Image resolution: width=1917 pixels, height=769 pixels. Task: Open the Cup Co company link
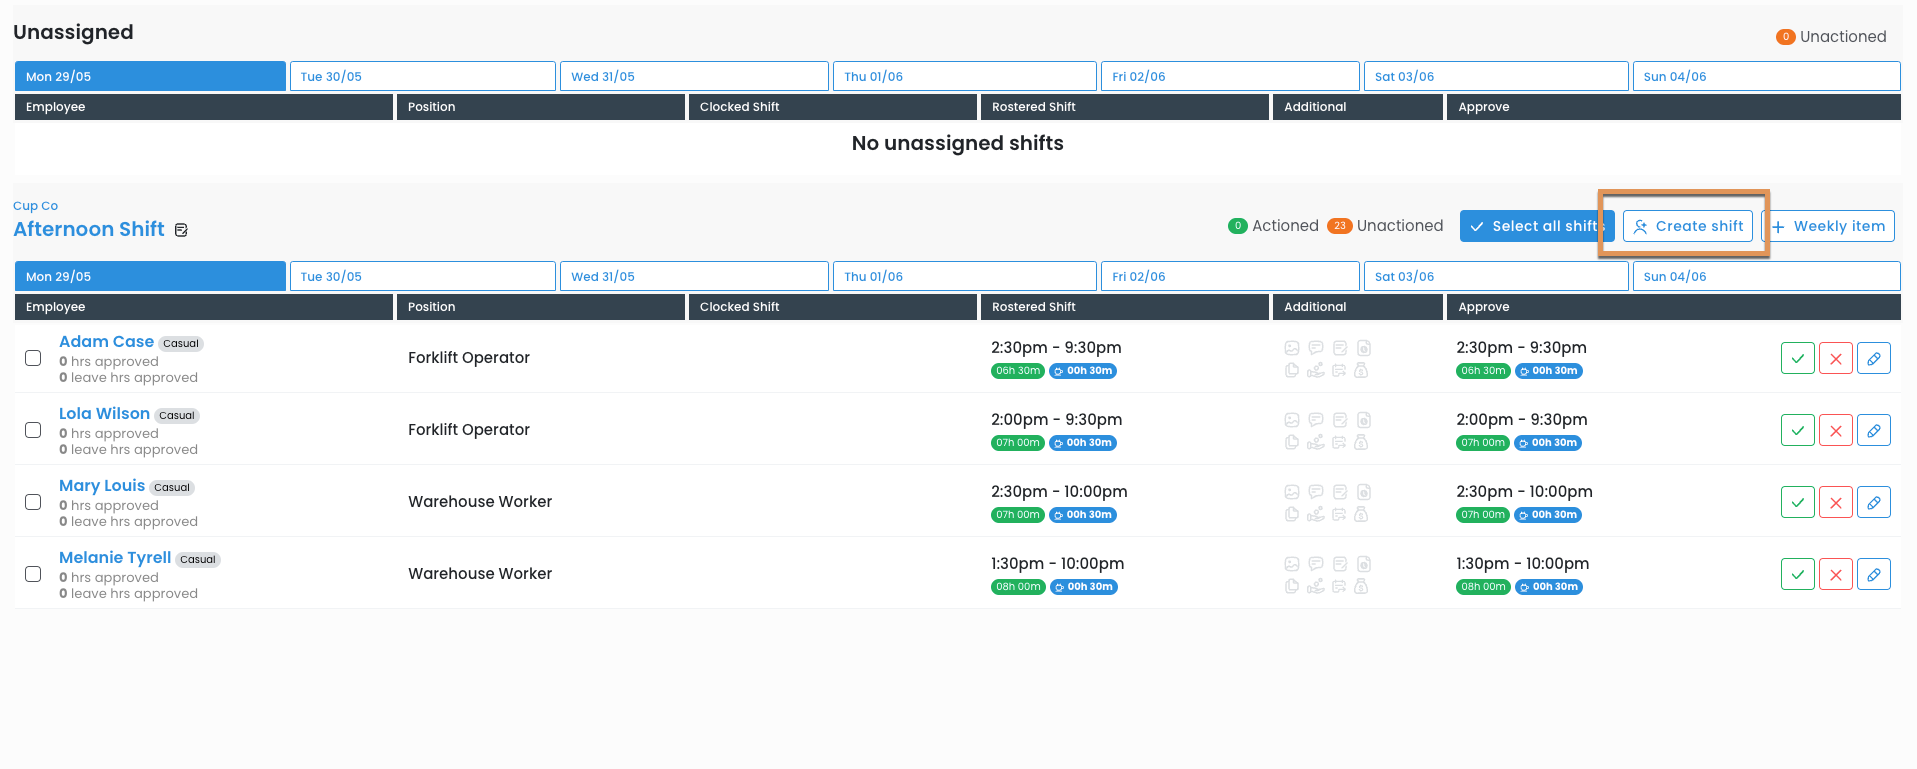coord(35,206)
